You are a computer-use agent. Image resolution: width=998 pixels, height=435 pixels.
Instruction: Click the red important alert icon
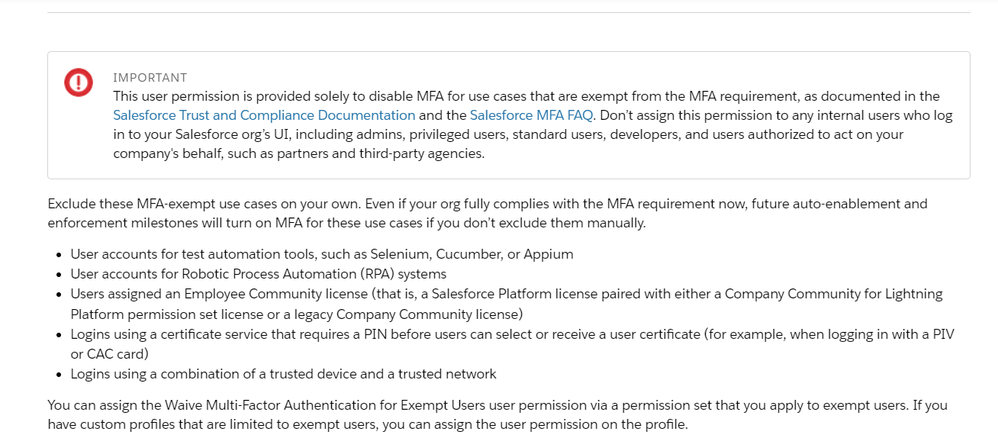78,82
